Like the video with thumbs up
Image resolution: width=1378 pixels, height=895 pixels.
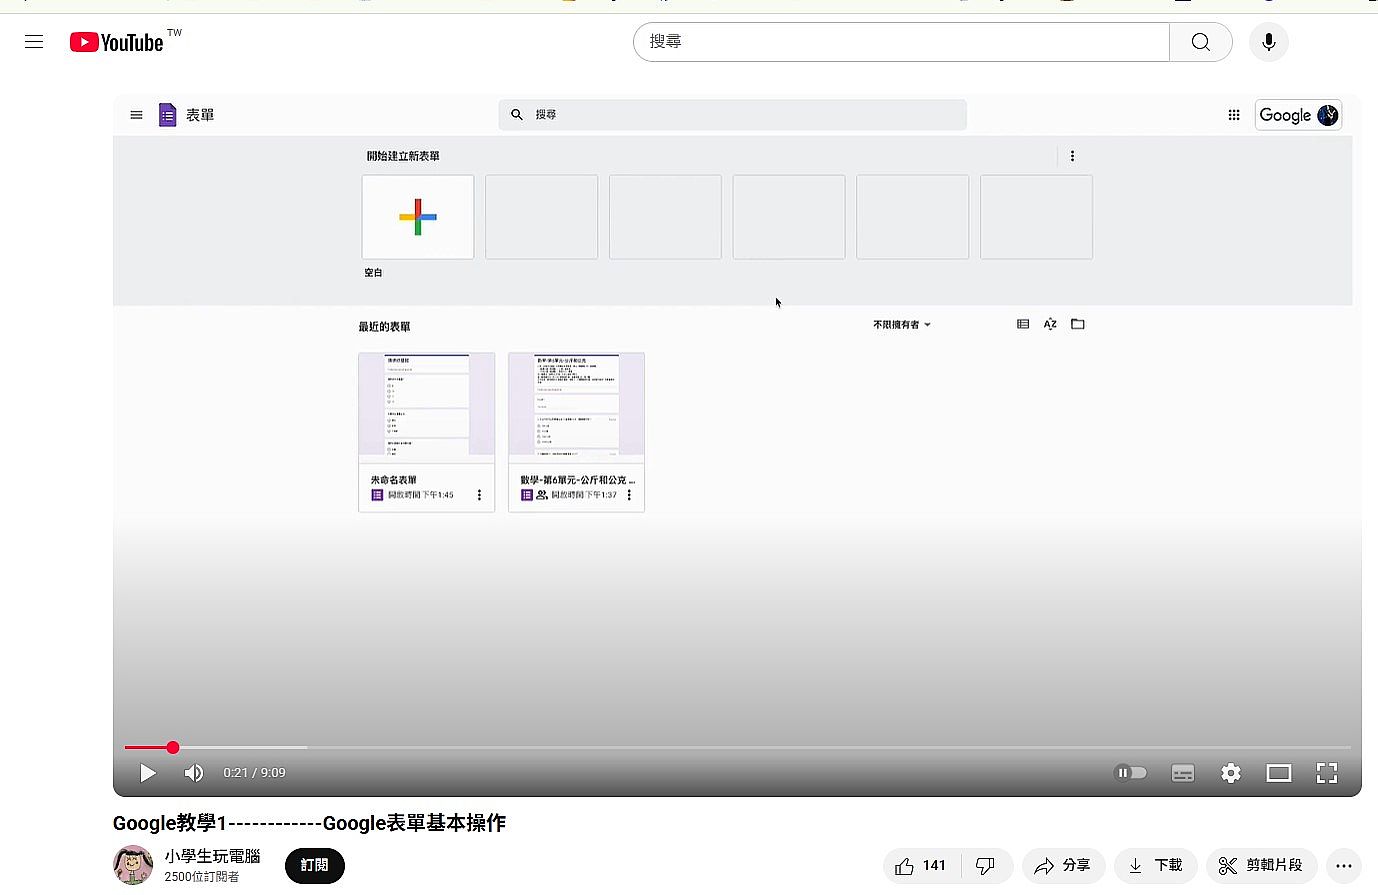pyautogui.click(x=921, y=866)
